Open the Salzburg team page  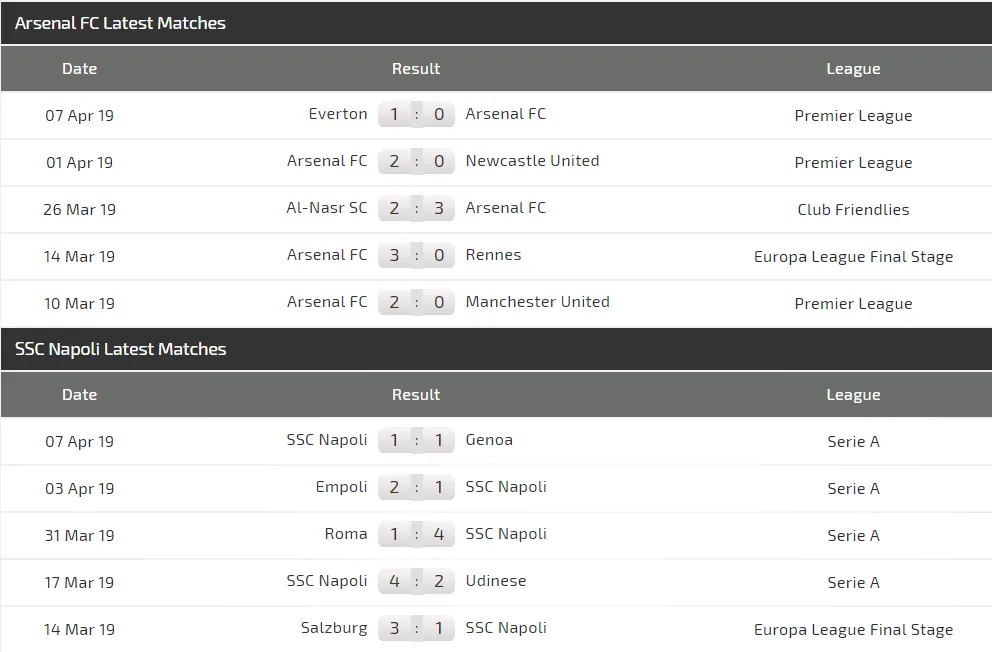335,628
